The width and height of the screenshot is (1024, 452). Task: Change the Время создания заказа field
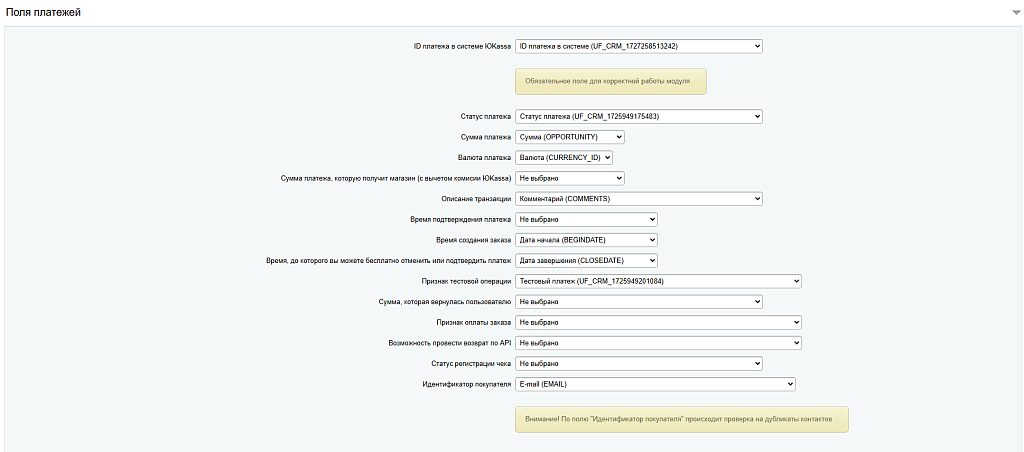[x=586, y=240]
